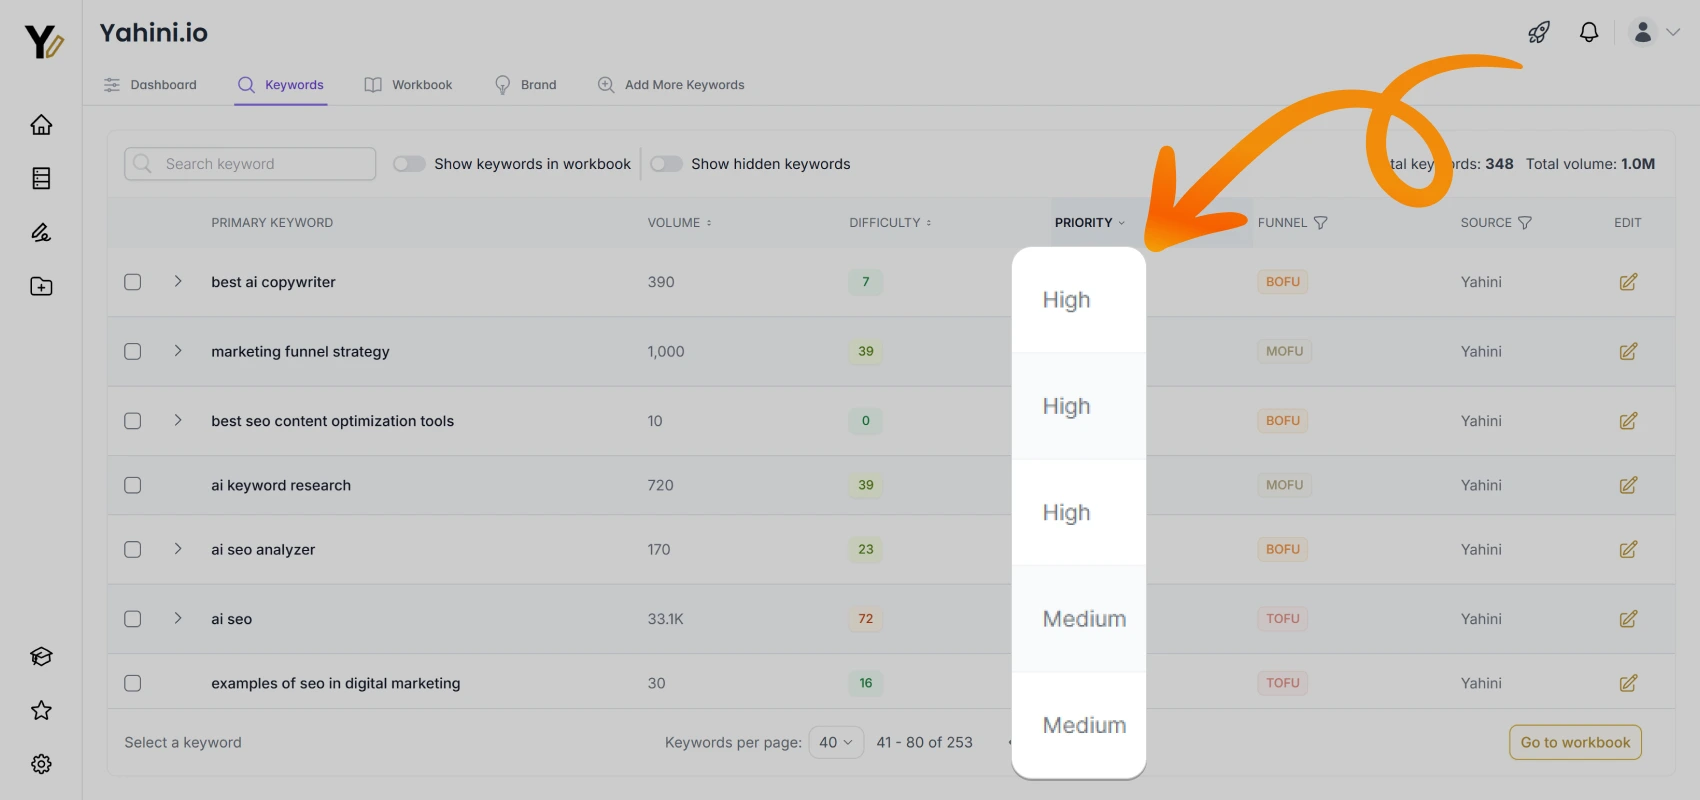
Task: Open the account menu chevron
Action: tap(1673, 32)
